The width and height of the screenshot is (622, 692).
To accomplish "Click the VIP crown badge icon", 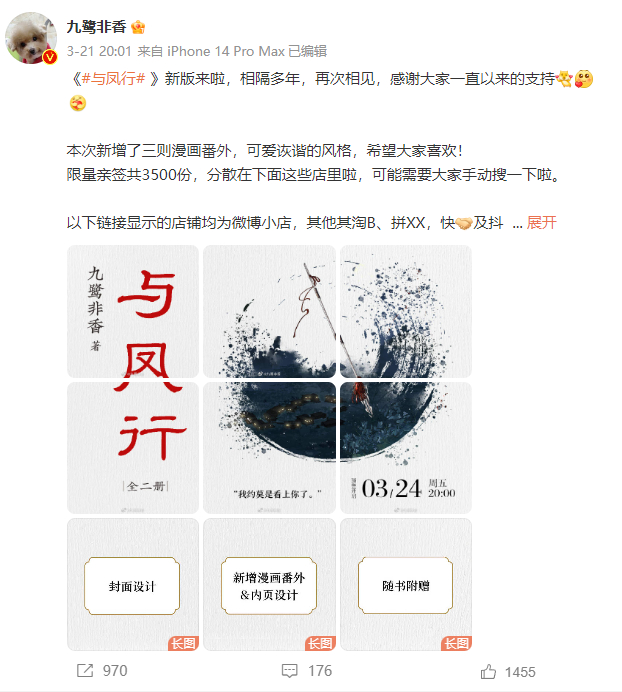I will [x=138, y=27].
